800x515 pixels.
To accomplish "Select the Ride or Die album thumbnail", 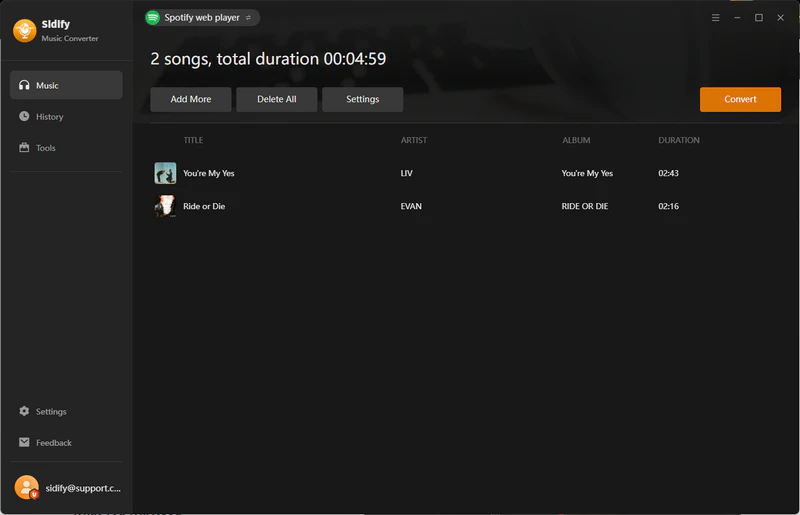I will 165,206.
